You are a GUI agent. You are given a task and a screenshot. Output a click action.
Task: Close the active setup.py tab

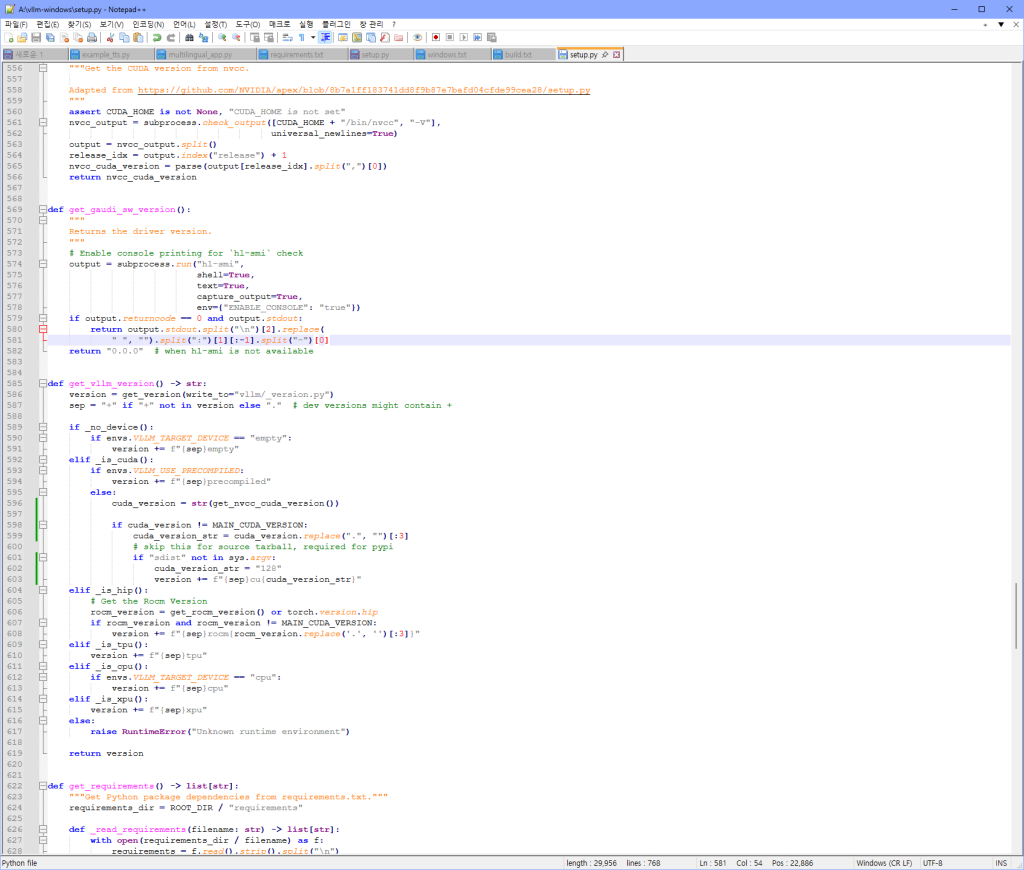click(617, 54)
